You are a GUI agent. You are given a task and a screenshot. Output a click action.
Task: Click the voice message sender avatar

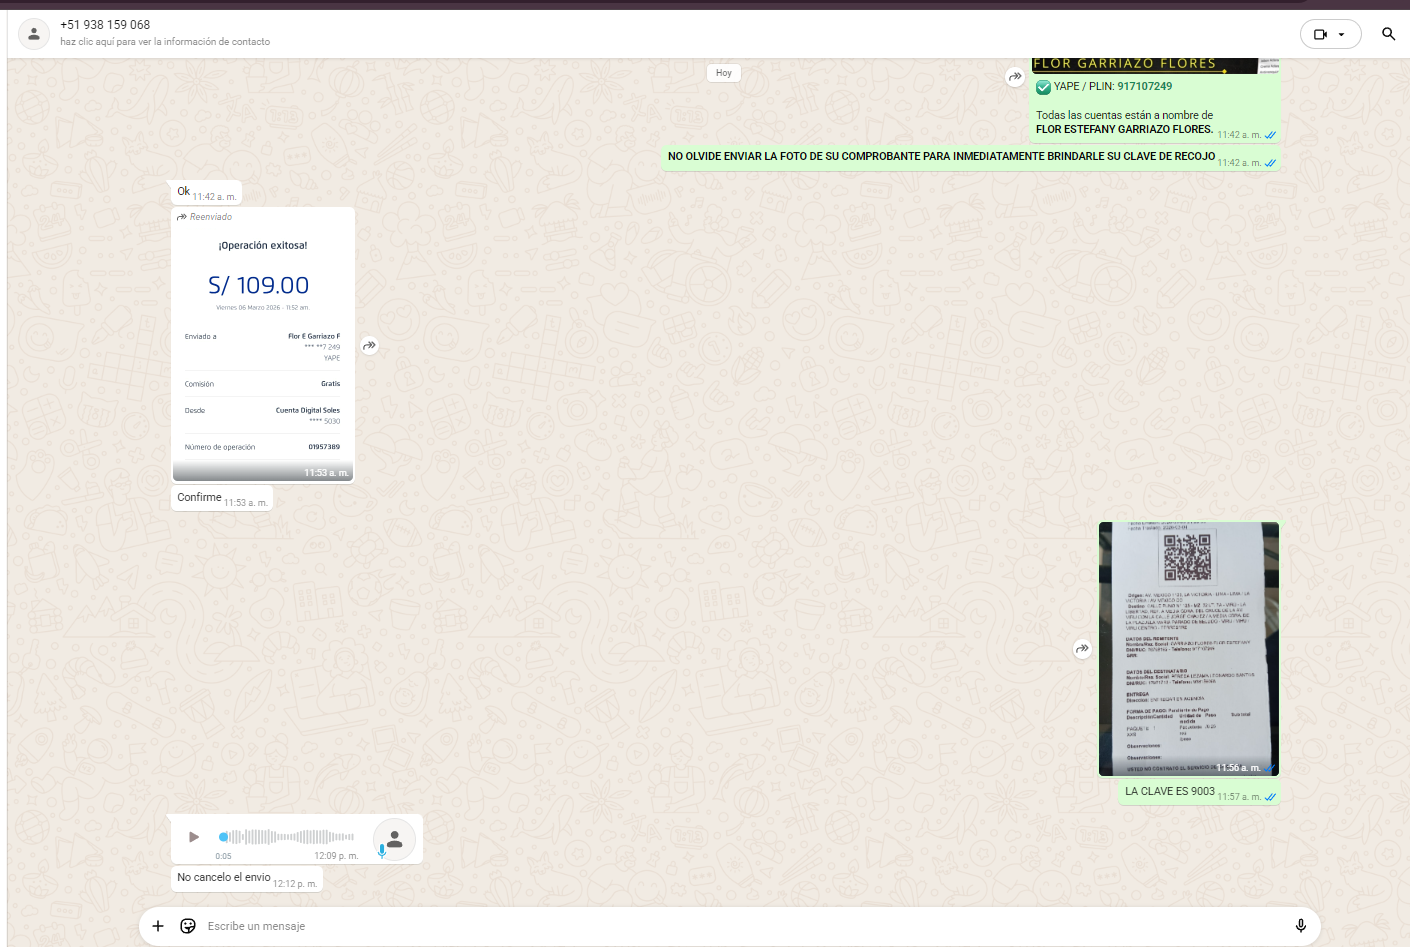coord(395,839)
